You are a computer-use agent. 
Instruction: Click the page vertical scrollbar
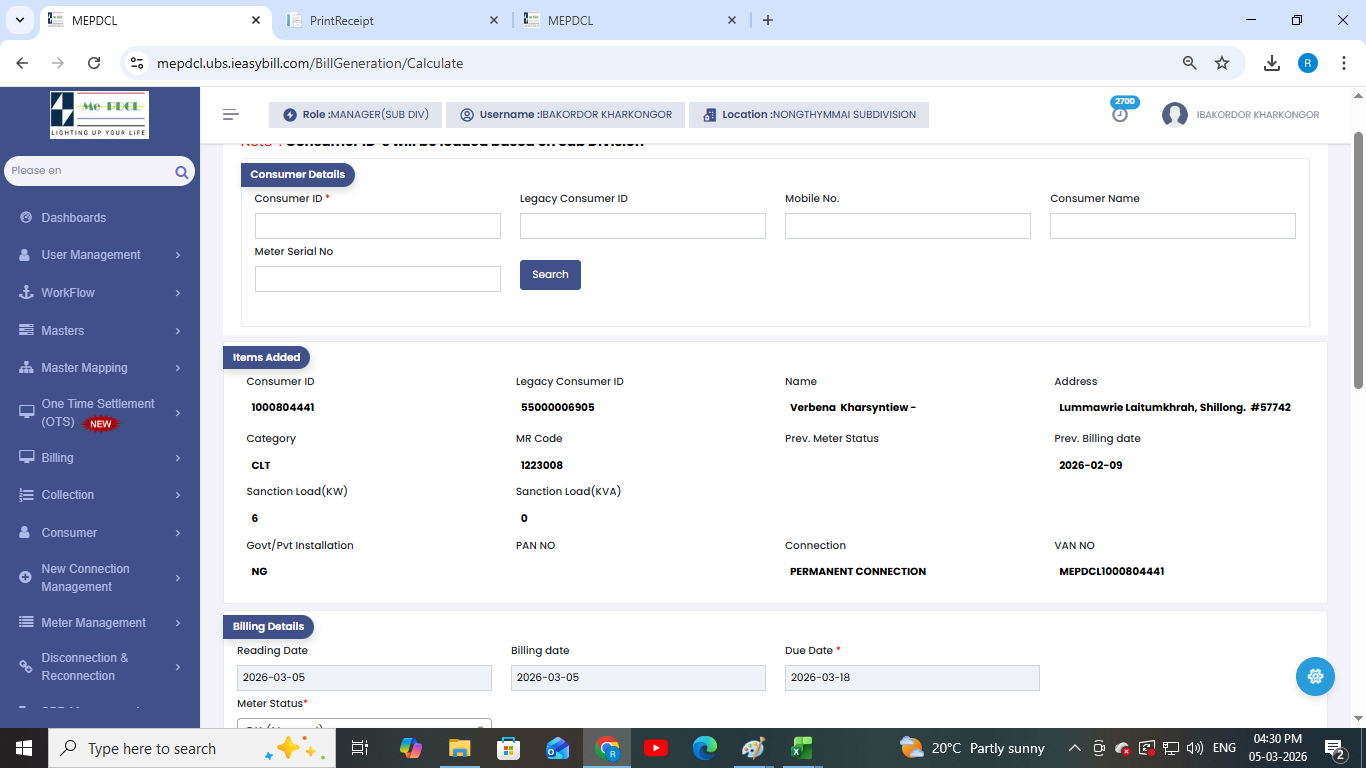[1358, 260]
